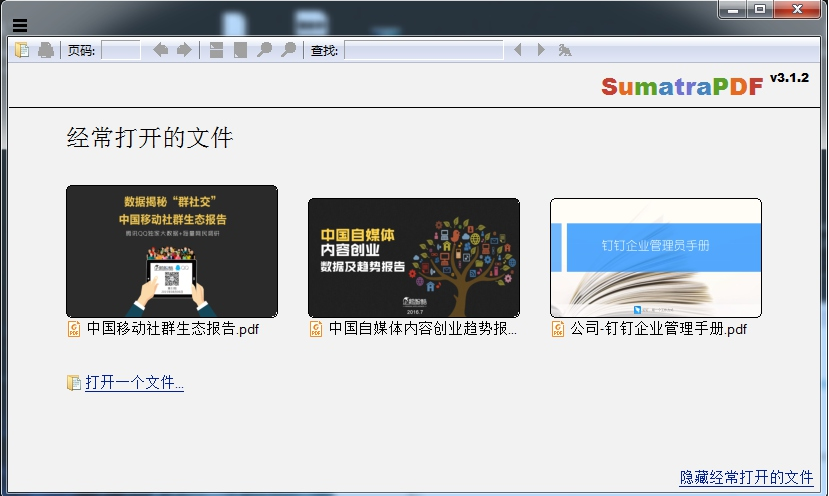Click the zoom out magnifier icon
The width and height of the screenshot is (829, 496).
pyautogui.click(x=264, y=50)
